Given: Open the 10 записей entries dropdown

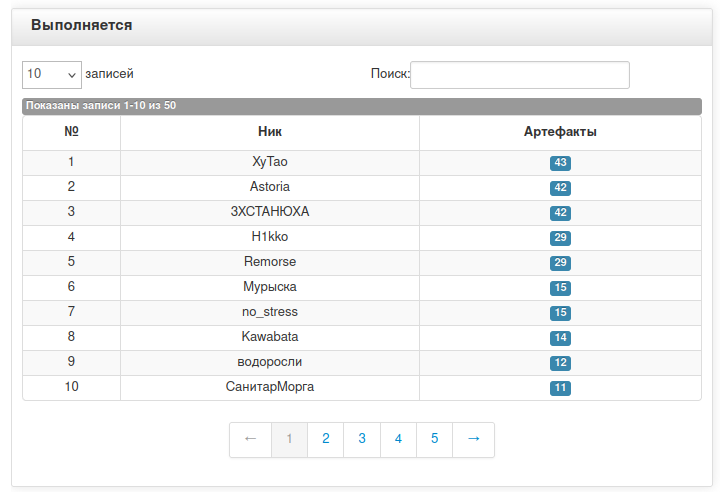Looking at the screenshot, I should [x=52, y=74].
